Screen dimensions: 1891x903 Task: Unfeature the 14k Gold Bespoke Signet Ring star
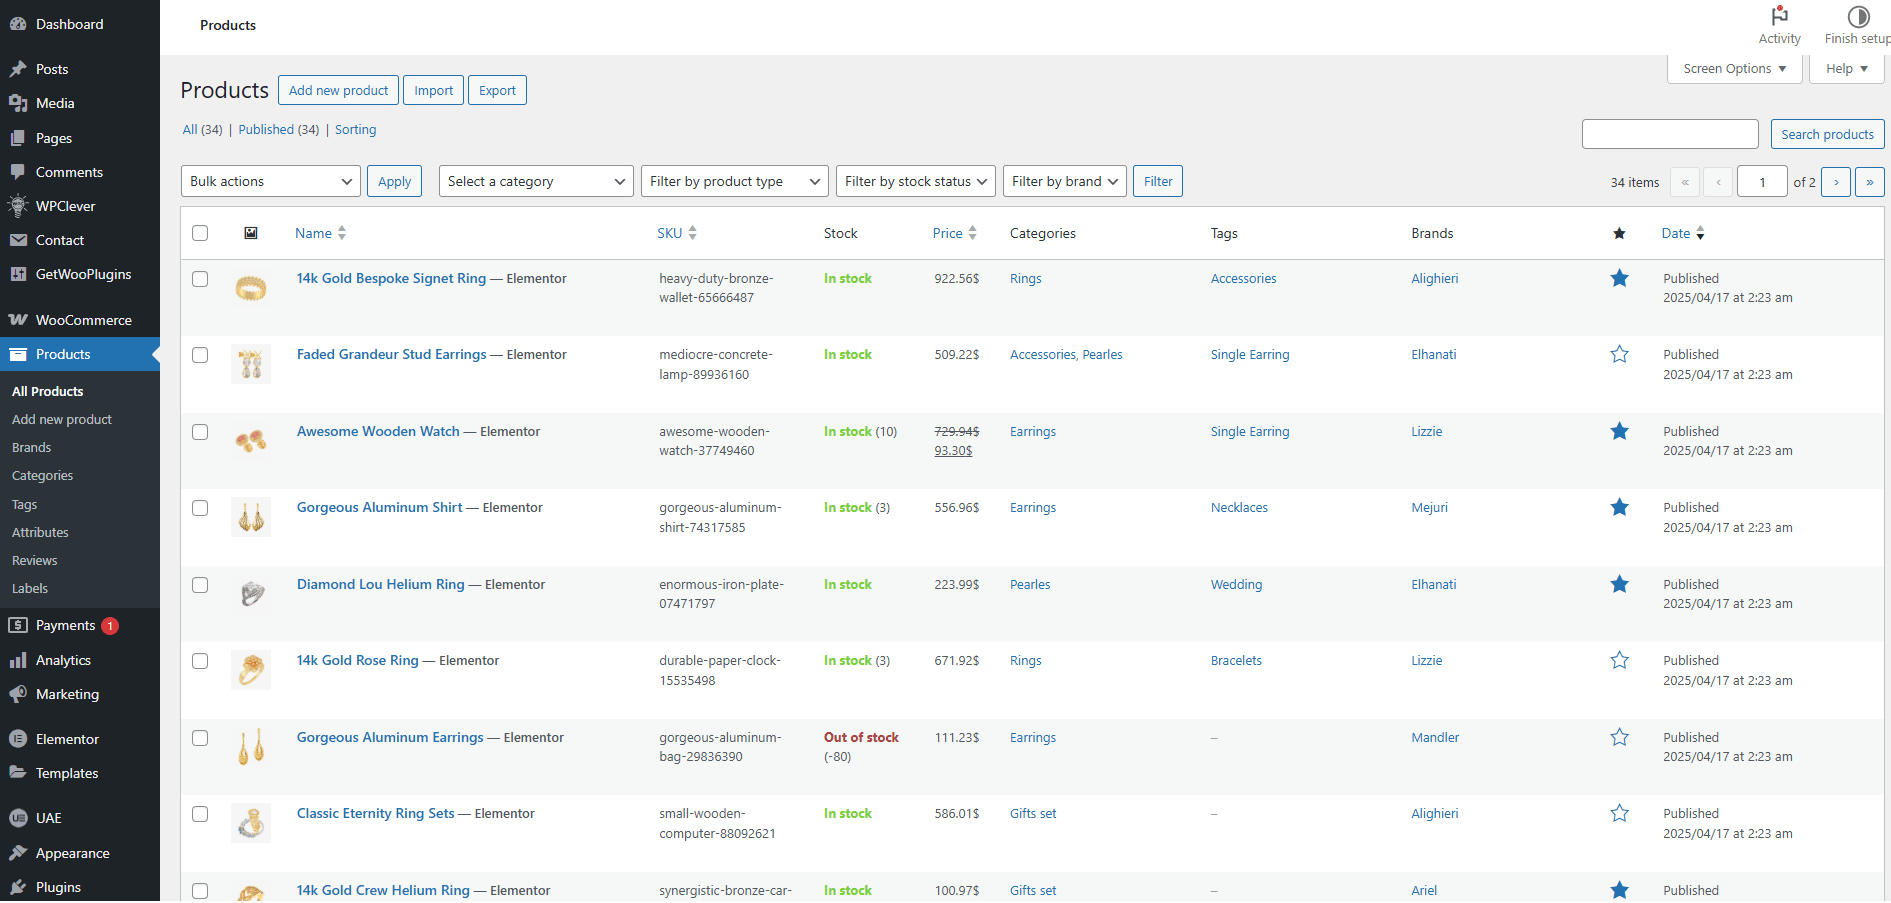pos(1619,279)
